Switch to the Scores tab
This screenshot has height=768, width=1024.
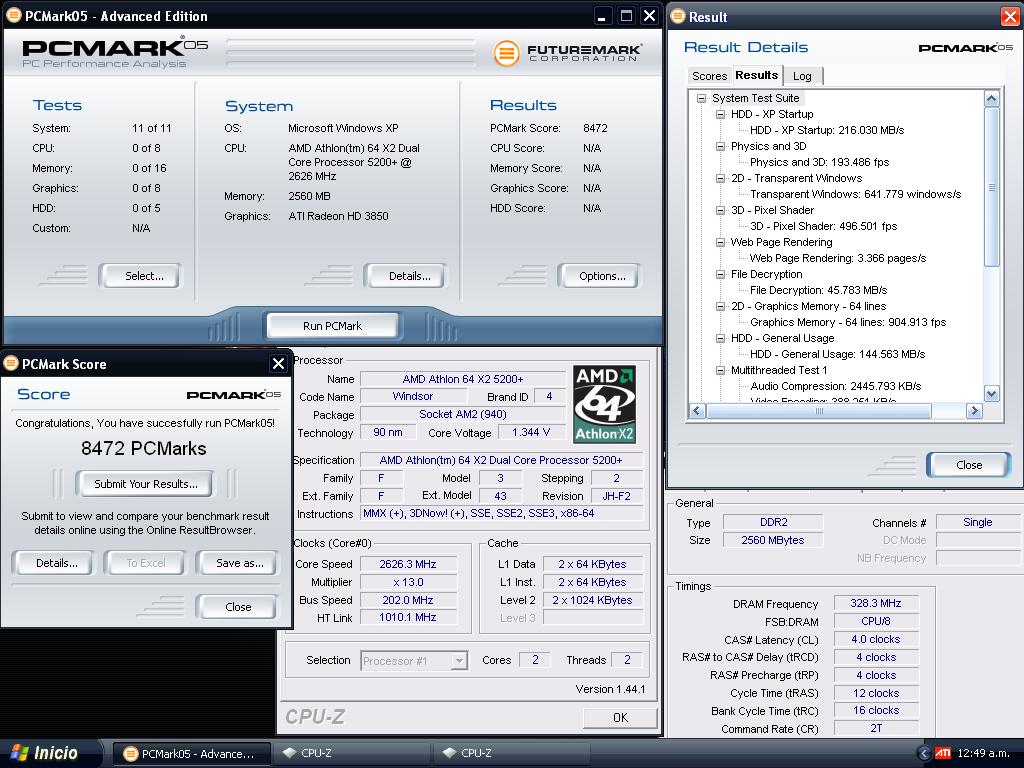pyautogui.click(x=709, y=76)
